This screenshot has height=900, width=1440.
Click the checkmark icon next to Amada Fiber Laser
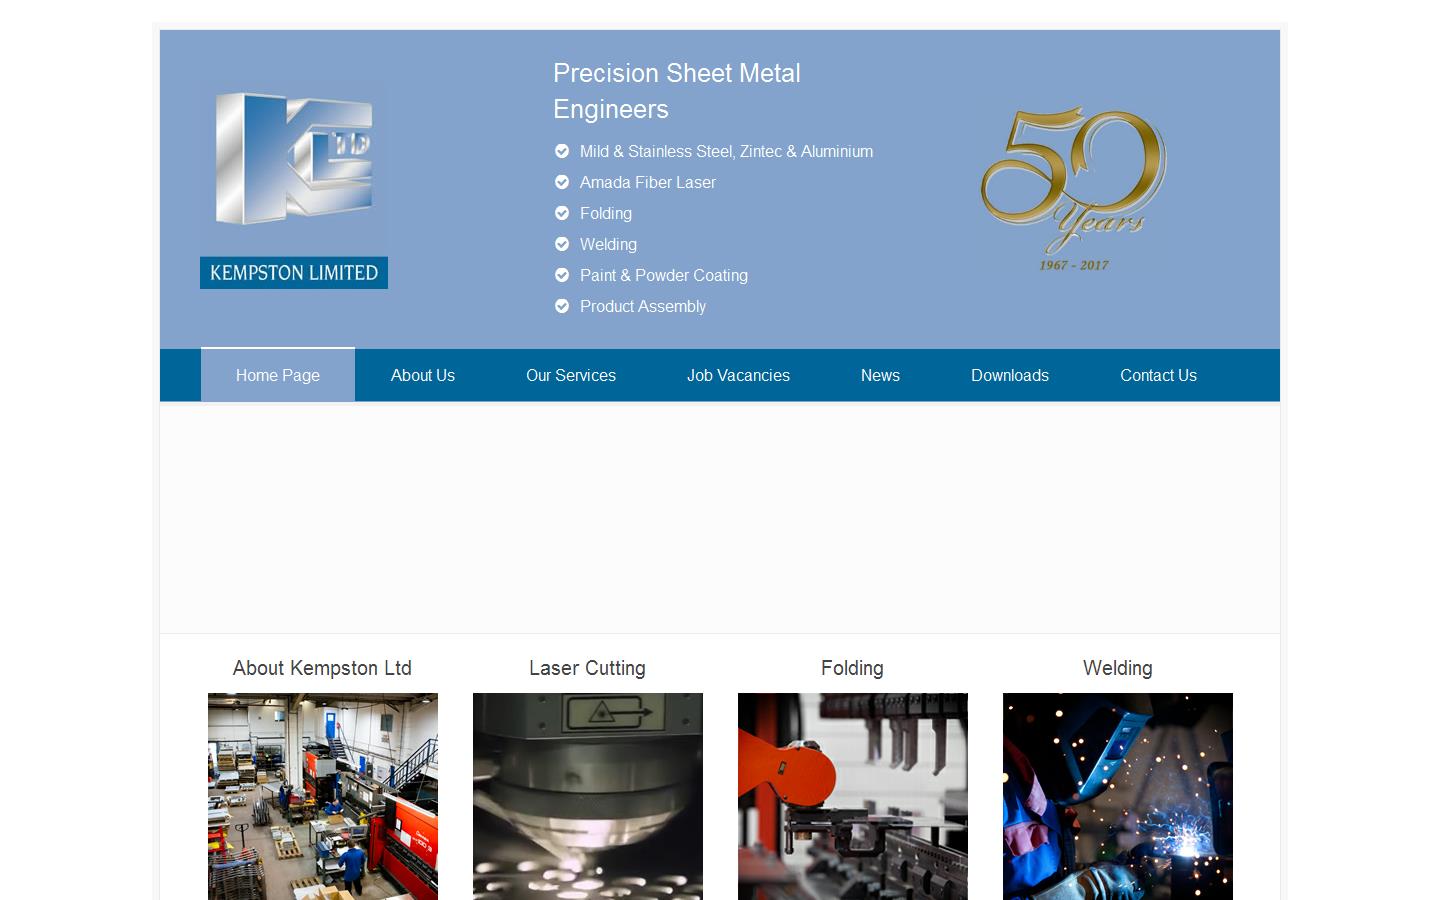pos(562,182)
